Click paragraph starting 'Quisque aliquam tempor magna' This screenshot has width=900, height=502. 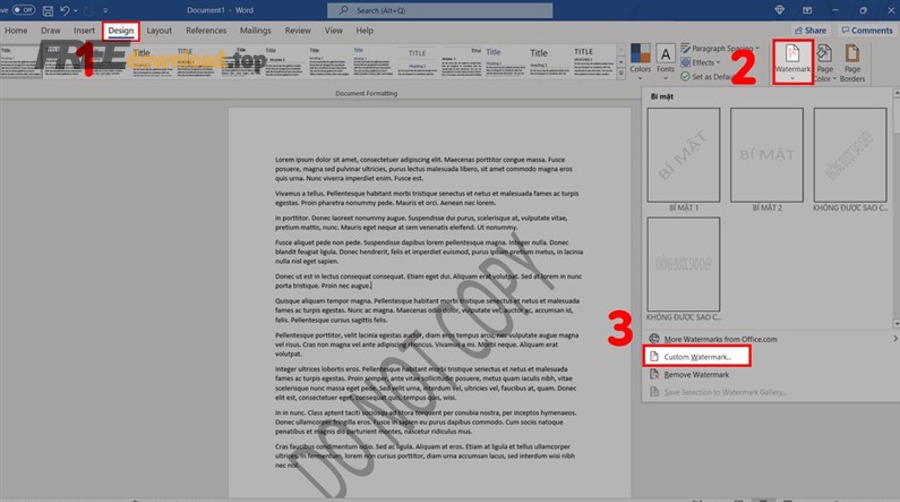427,310
